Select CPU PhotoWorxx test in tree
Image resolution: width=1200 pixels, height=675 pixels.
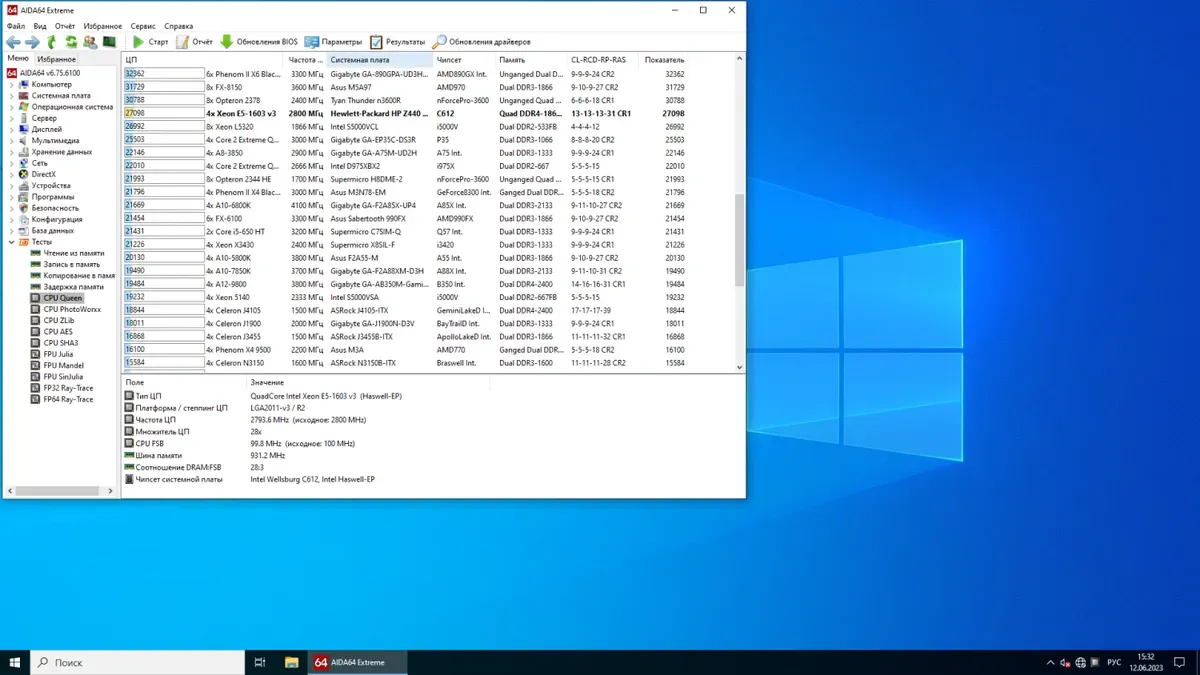click(72, 309)
